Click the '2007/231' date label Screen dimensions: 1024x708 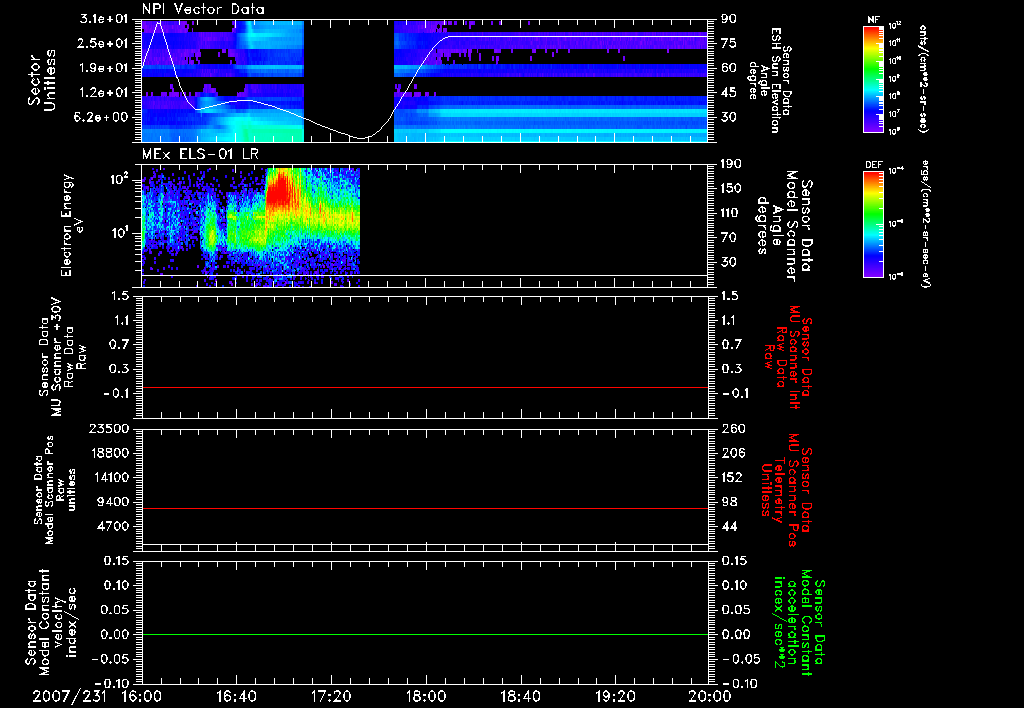coord(69,696)
